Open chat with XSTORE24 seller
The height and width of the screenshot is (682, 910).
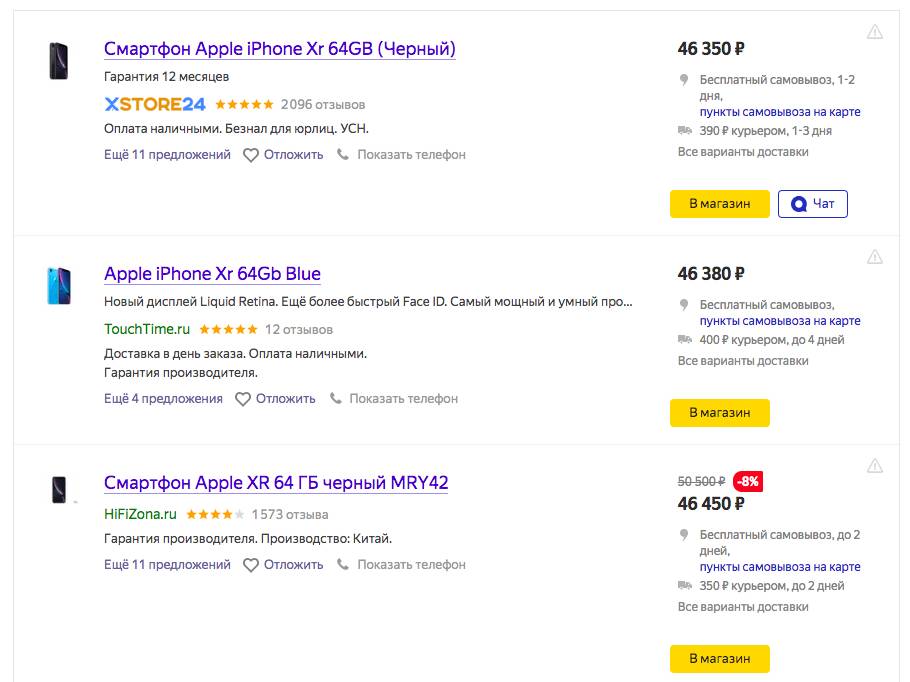(x=812, y=204)
